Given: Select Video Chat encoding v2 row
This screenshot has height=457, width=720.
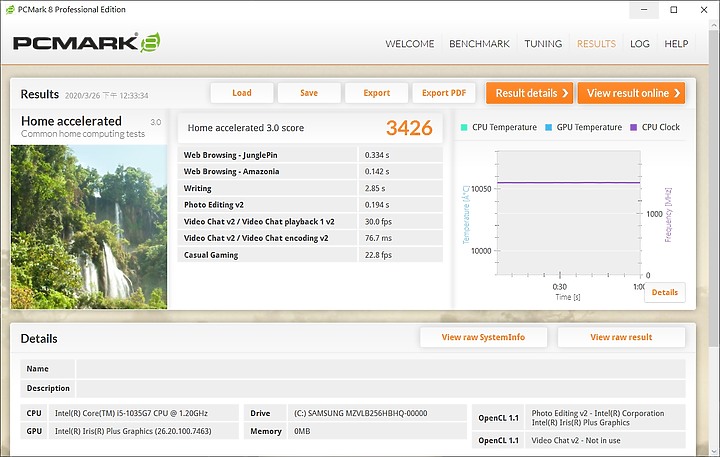Looking at the screenshot, I should pos(310,238).
